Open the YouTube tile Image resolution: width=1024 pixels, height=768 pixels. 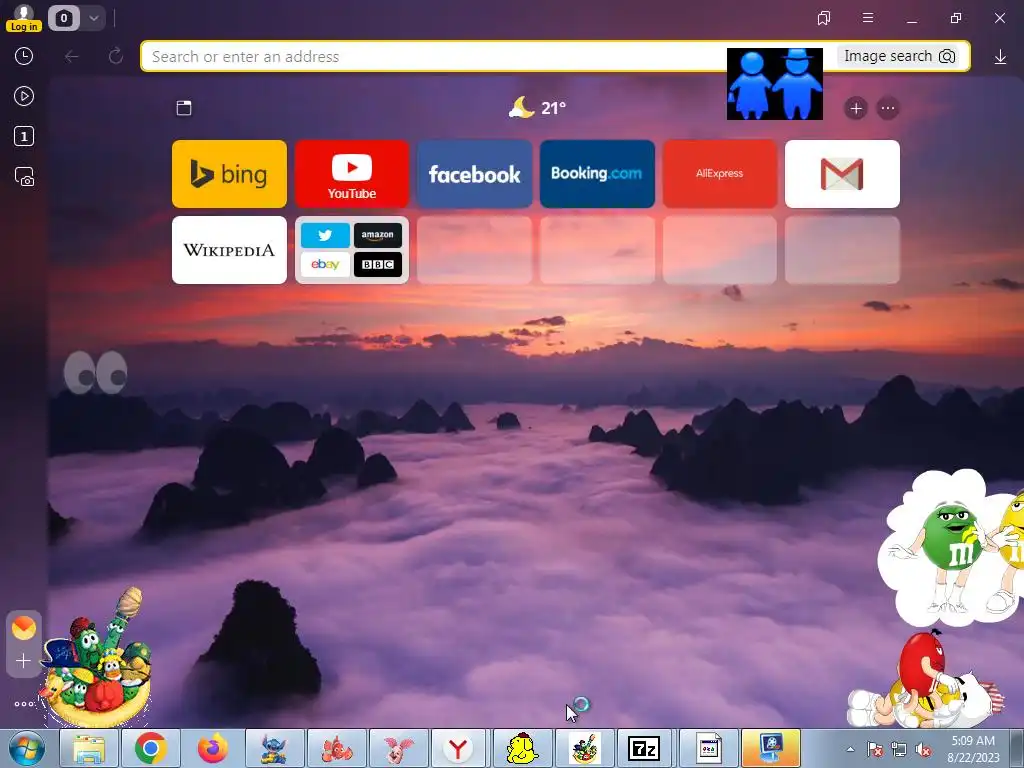pyautogui.click(x=352, y=174)
